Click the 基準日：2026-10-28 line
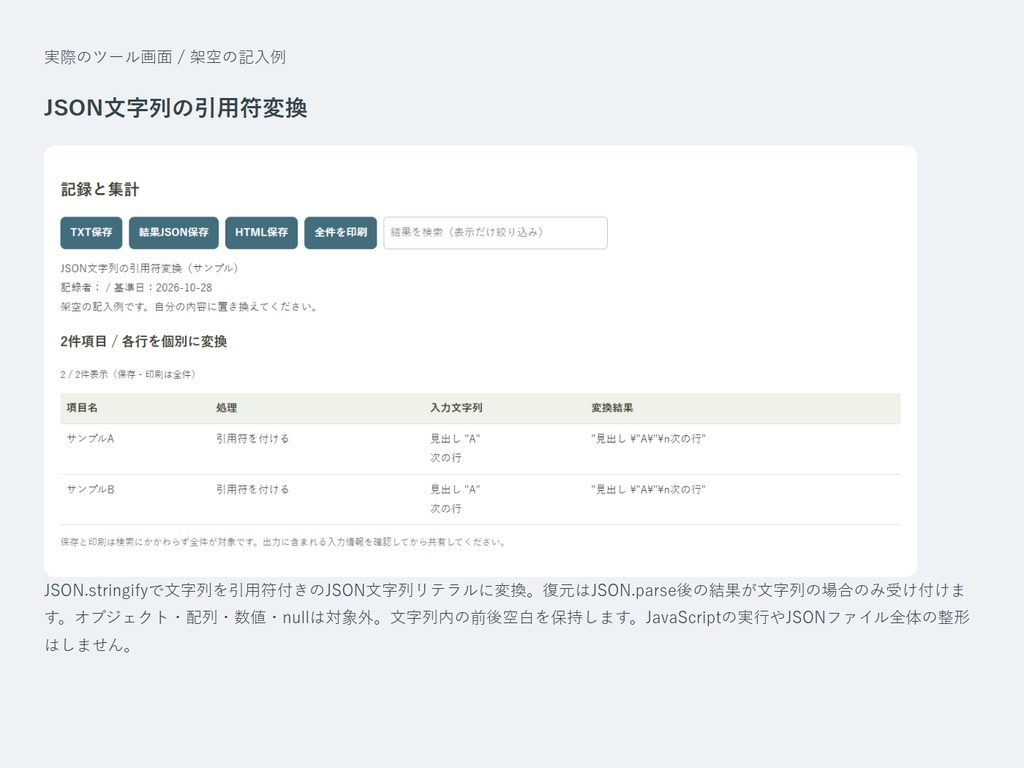The width and height of the screenshot is (1024, 768). coord(136,288)
